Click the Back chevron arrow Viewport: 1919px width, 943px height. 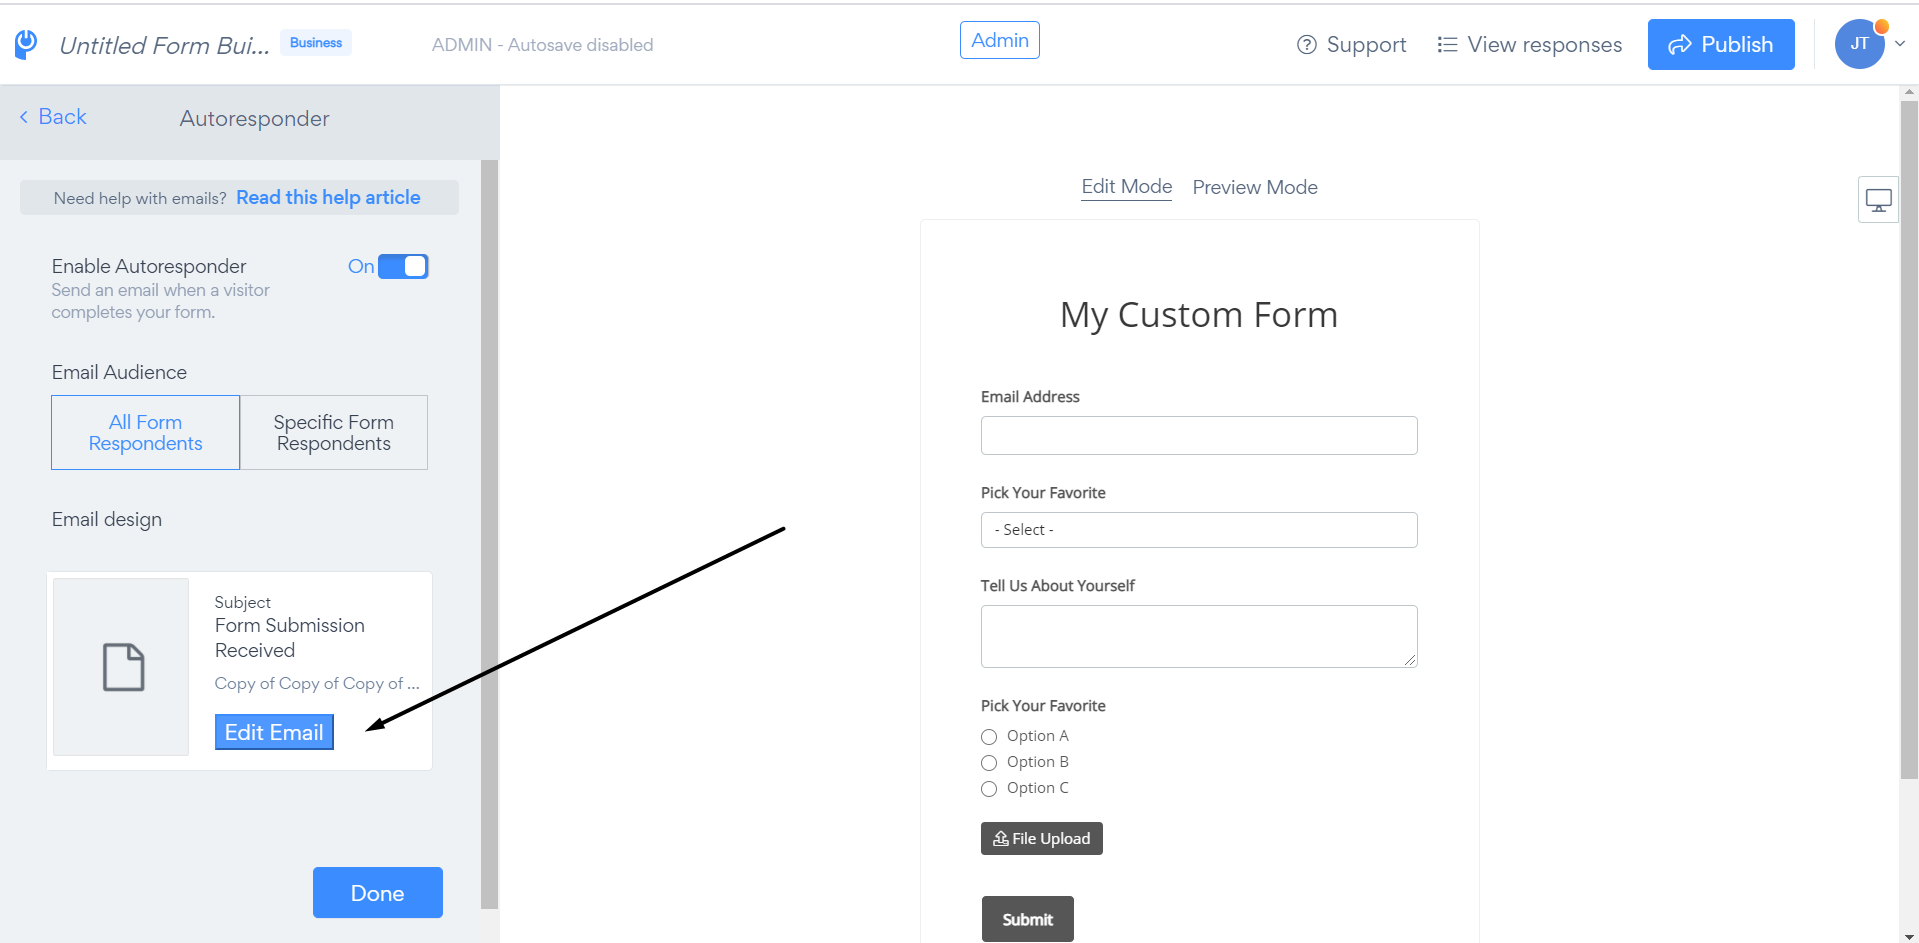[x=24, y=117]
